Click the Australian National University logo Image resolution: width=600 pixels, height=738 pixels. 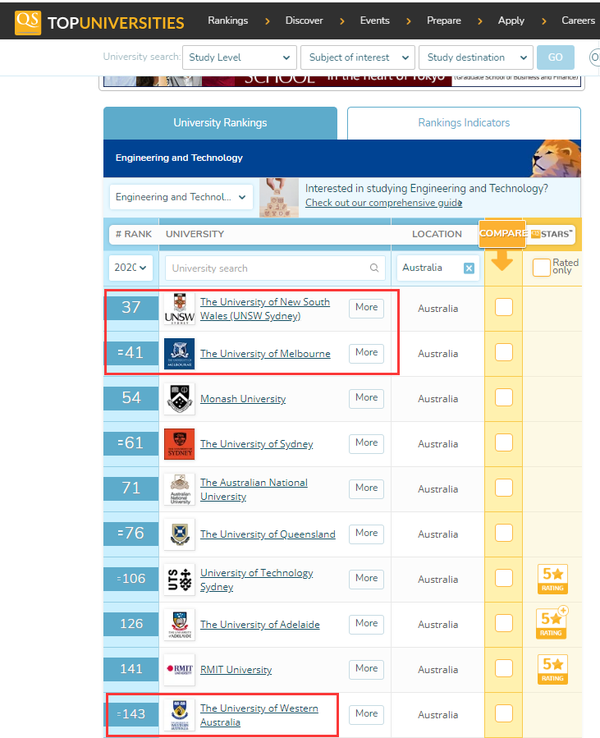pos(179,489)
